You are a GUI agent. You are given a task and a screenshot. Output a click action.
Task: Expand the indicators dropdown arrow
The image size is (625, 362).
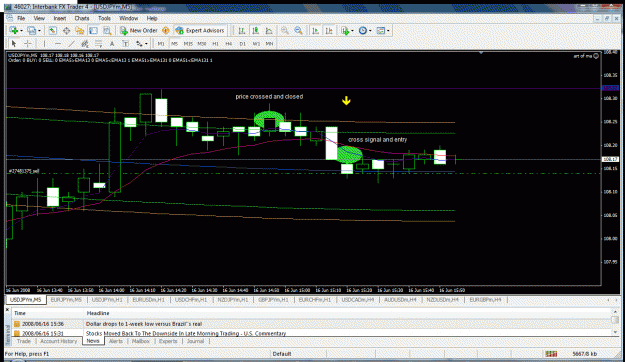coord(352,31)
